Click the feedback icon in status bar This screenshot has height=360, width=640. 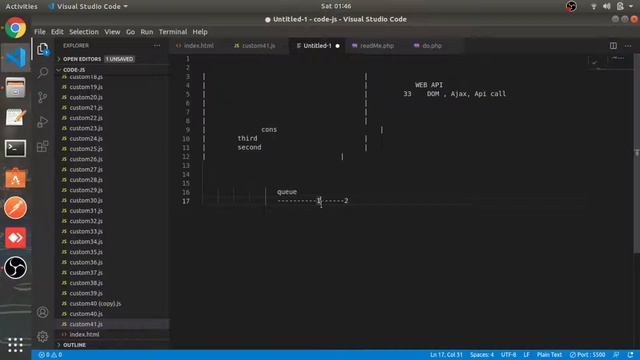[x=616, y=355]
